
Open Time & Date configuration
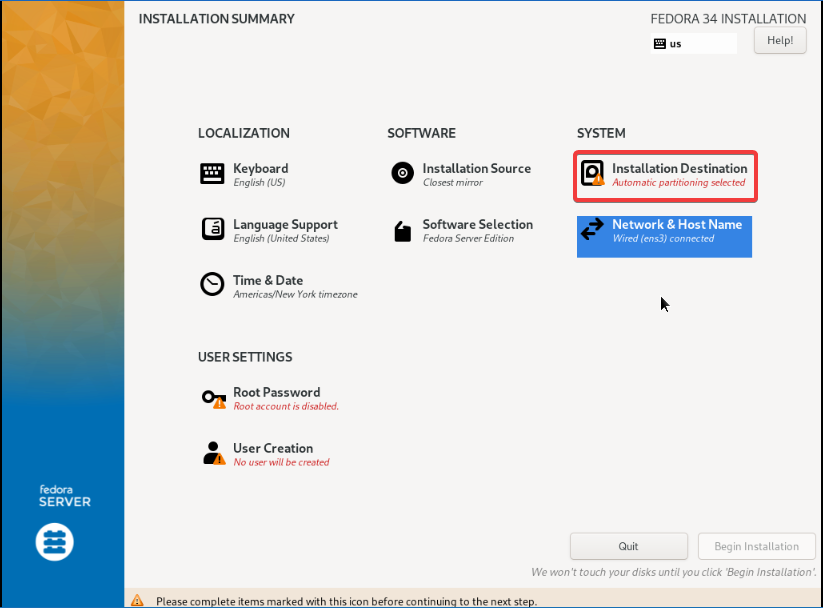[268, 280]
